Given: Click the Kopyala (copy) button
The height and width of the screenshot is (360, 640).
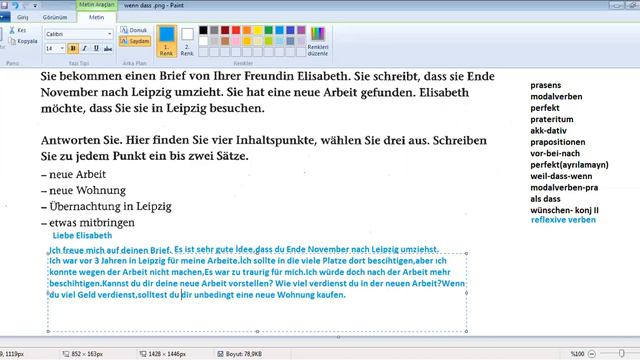Looking at the screenshot, I should (23, 41).
